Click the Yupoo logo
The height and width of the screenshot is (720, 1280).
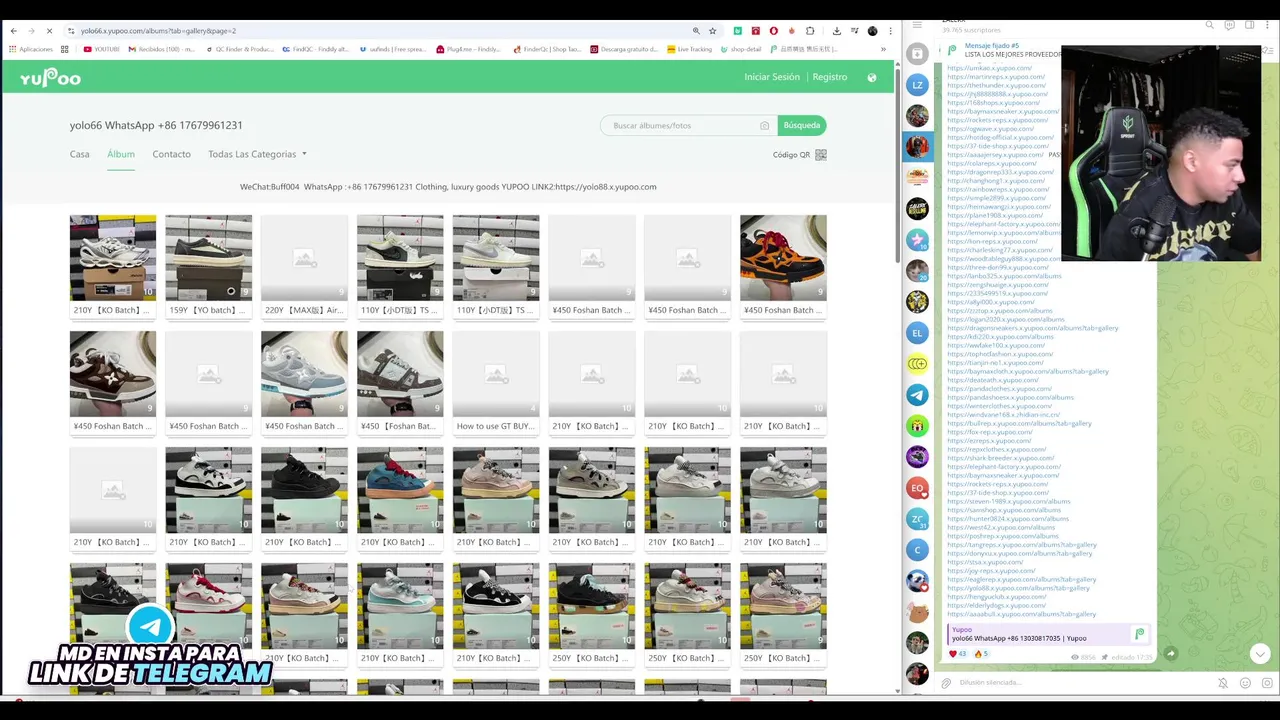point(50,77)
